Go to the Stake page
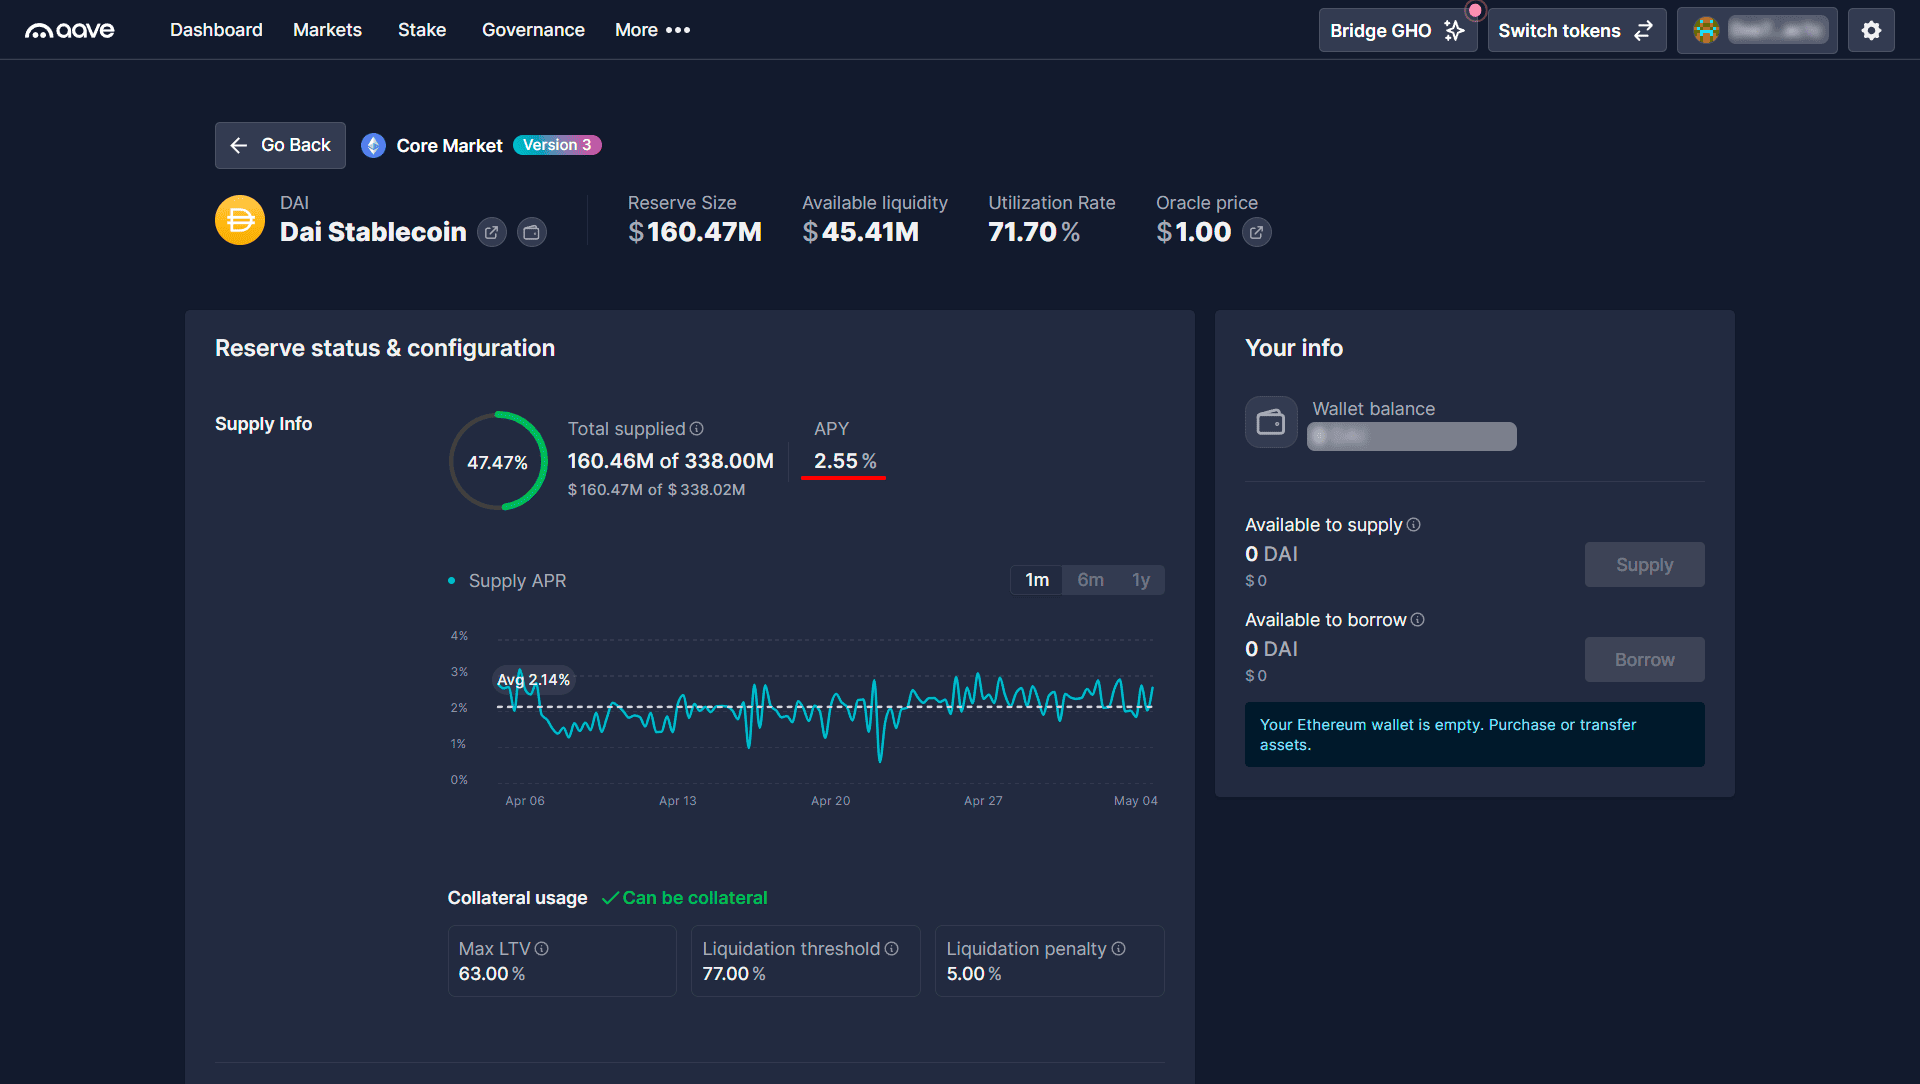Screen dimensions: 1920x1084 pos(422,30)
